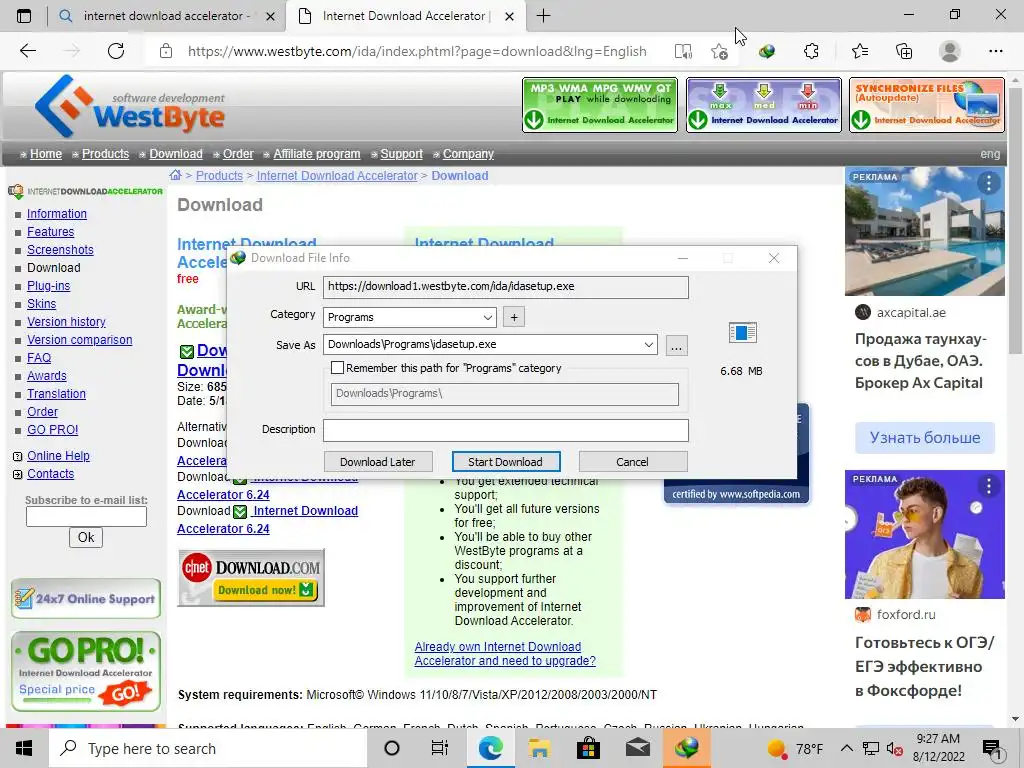
Task: Open the Affiliate program menu item
Action: (x=317, y=154)
